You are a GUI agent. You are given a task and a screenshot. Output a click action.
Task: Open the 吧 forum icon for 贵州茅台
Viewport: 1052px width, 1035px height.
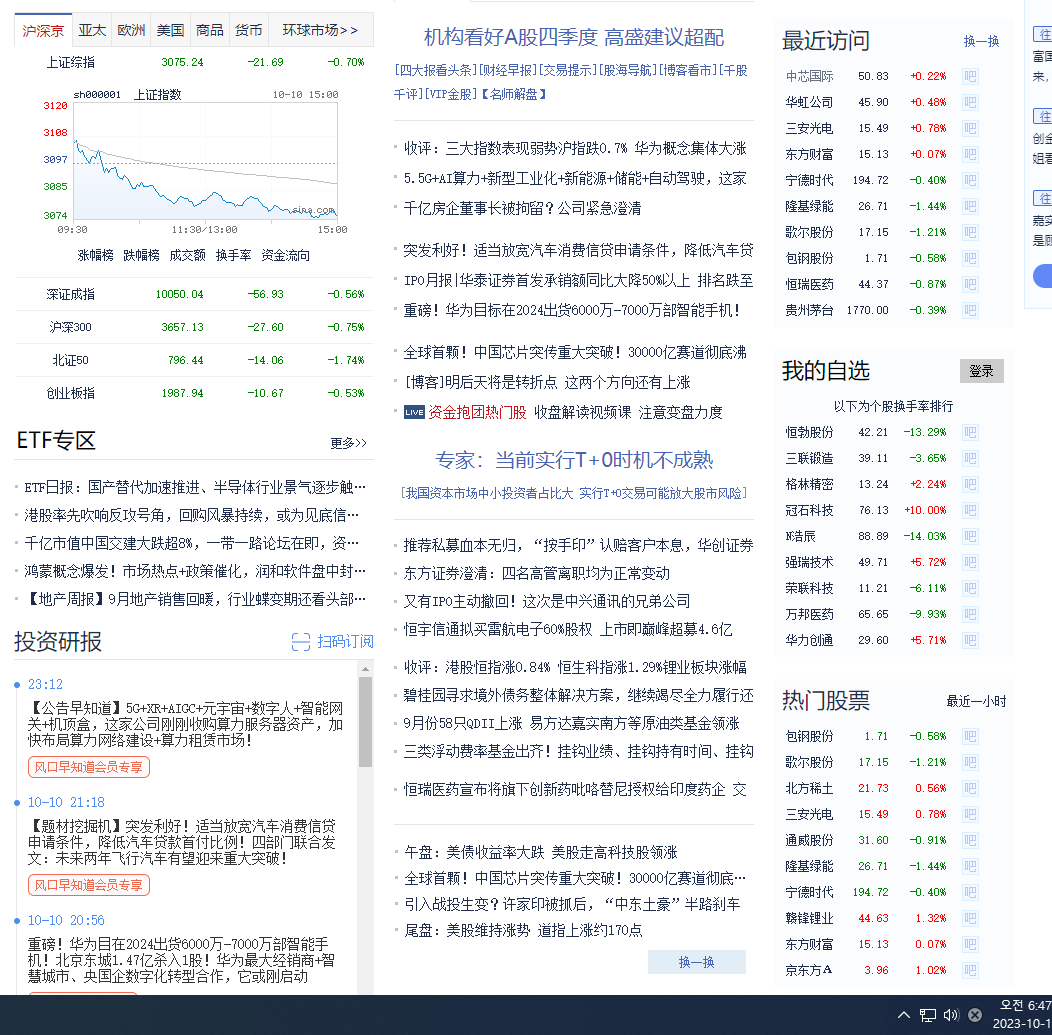(x=969, y=311)
